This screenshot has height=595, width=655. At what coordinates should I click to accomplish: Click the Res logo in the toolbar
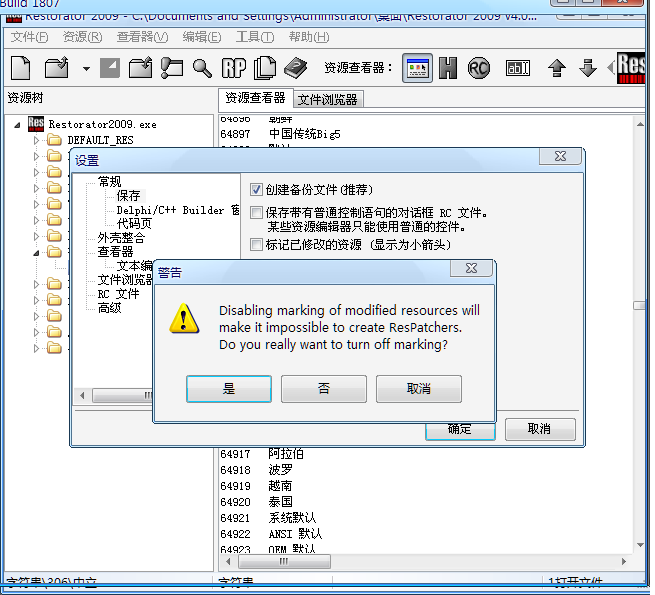coord(631,68)
